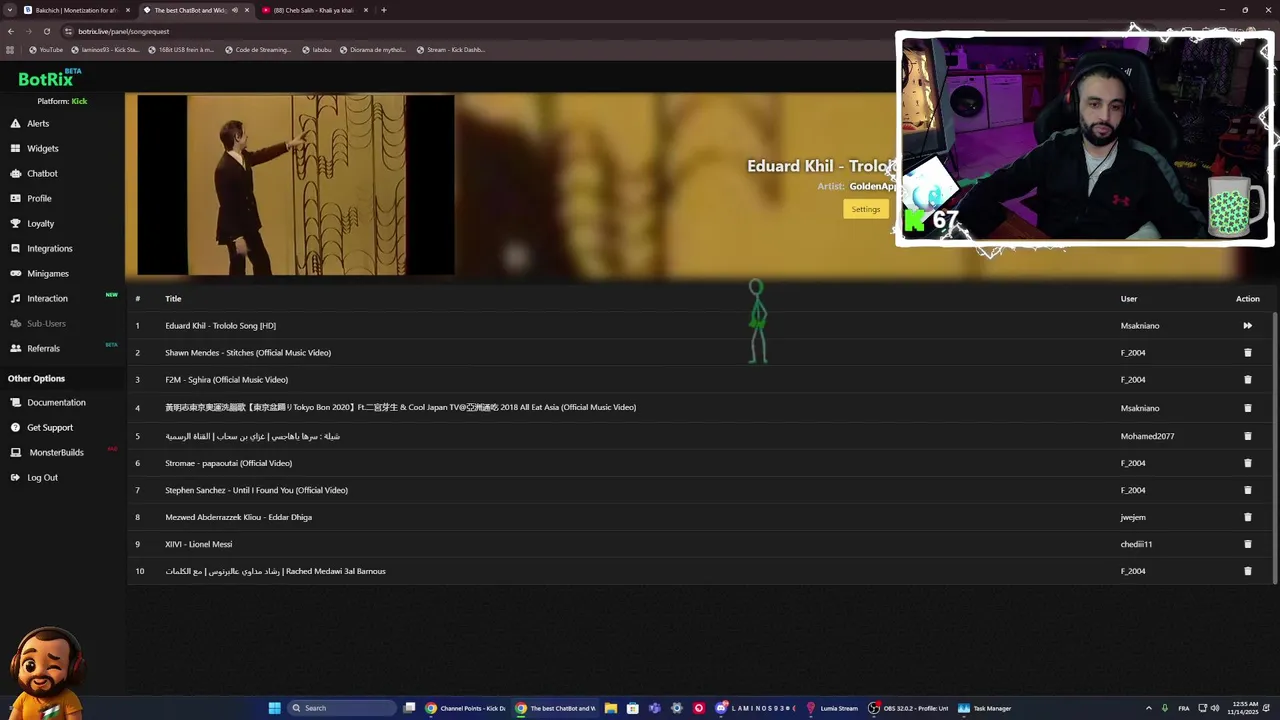Click the Eduard Khil - Trololo Song title

220,325
